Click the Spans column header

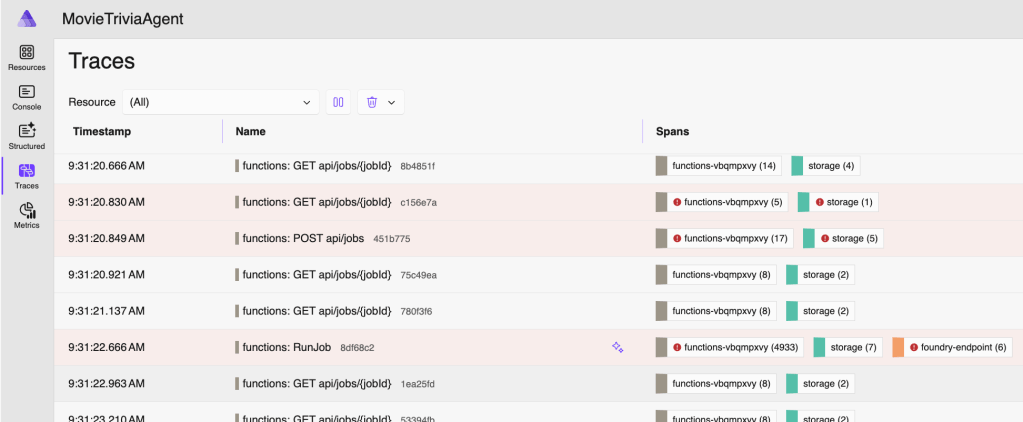[x=672, y=131]
